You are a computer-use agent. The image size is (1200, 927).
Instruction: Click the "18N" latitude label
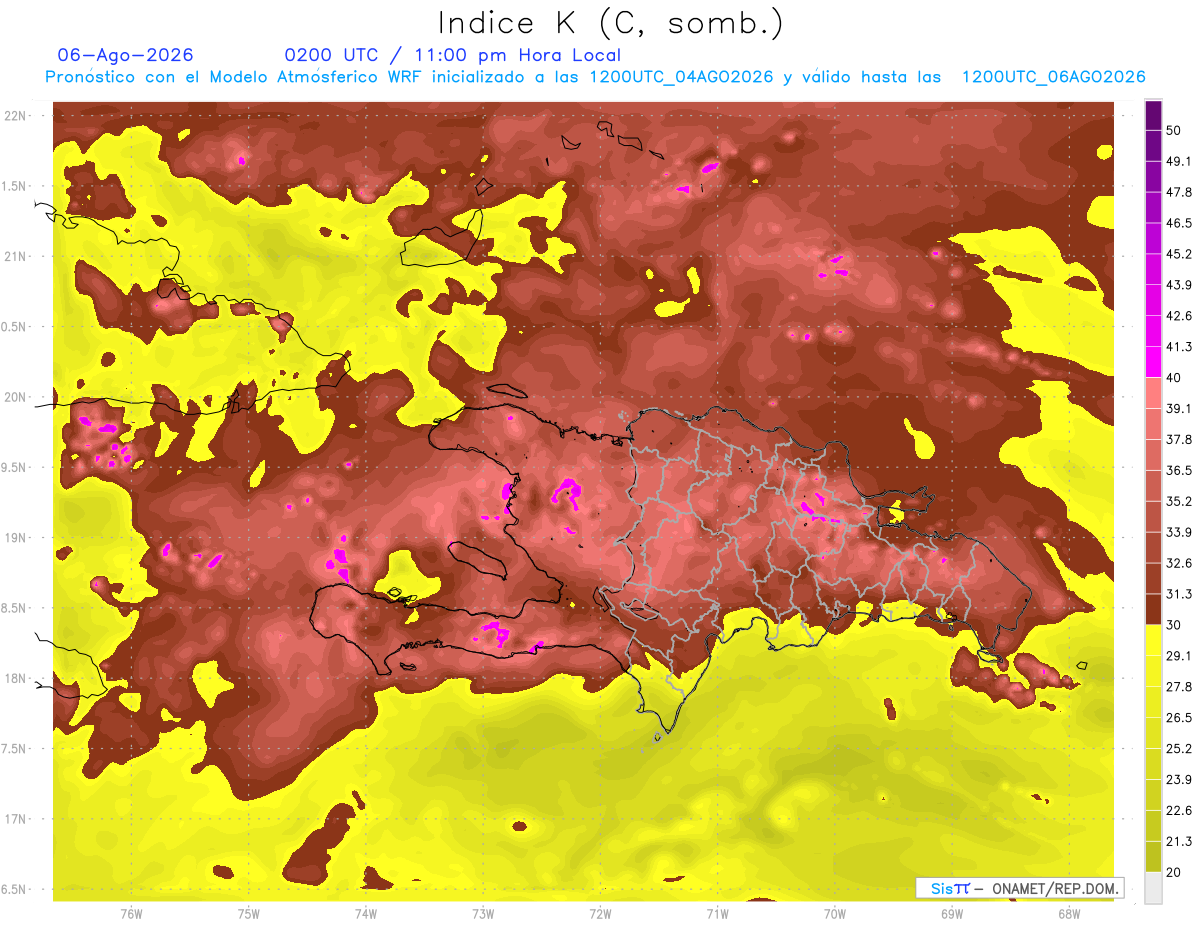click(15, 678)
